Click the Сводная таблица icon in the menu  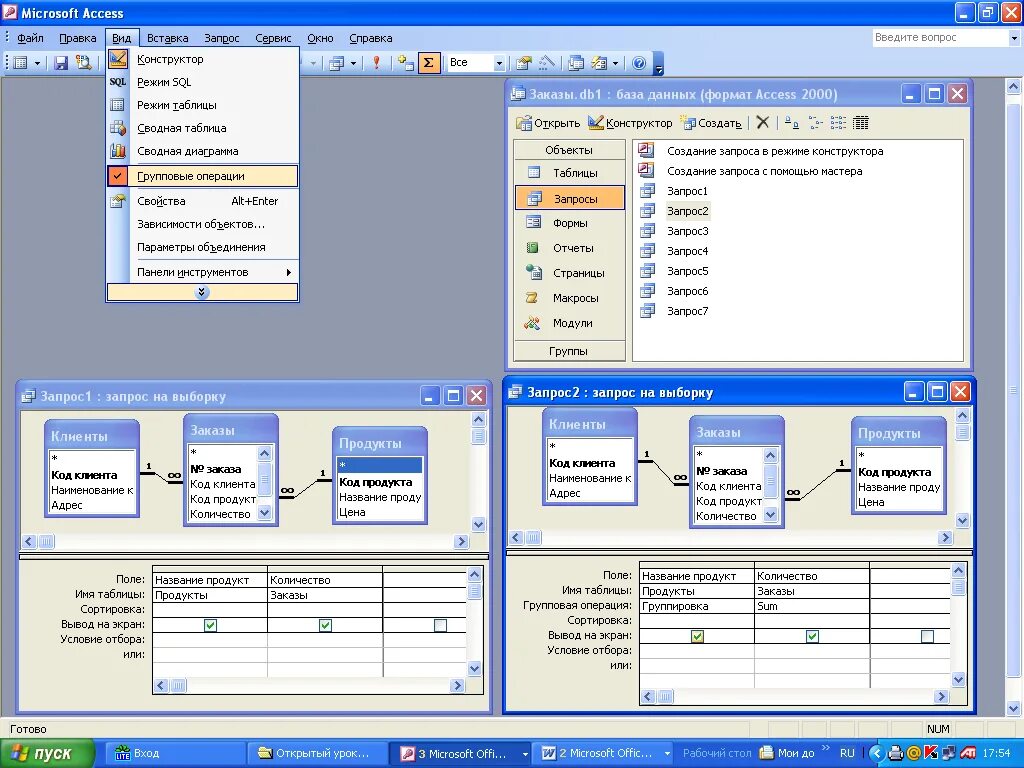coord(118,128)
